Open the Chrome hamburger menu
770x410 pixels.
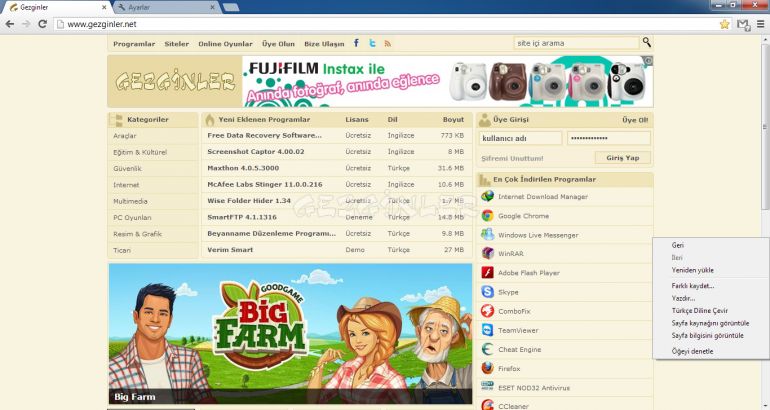tap(761, 24)
